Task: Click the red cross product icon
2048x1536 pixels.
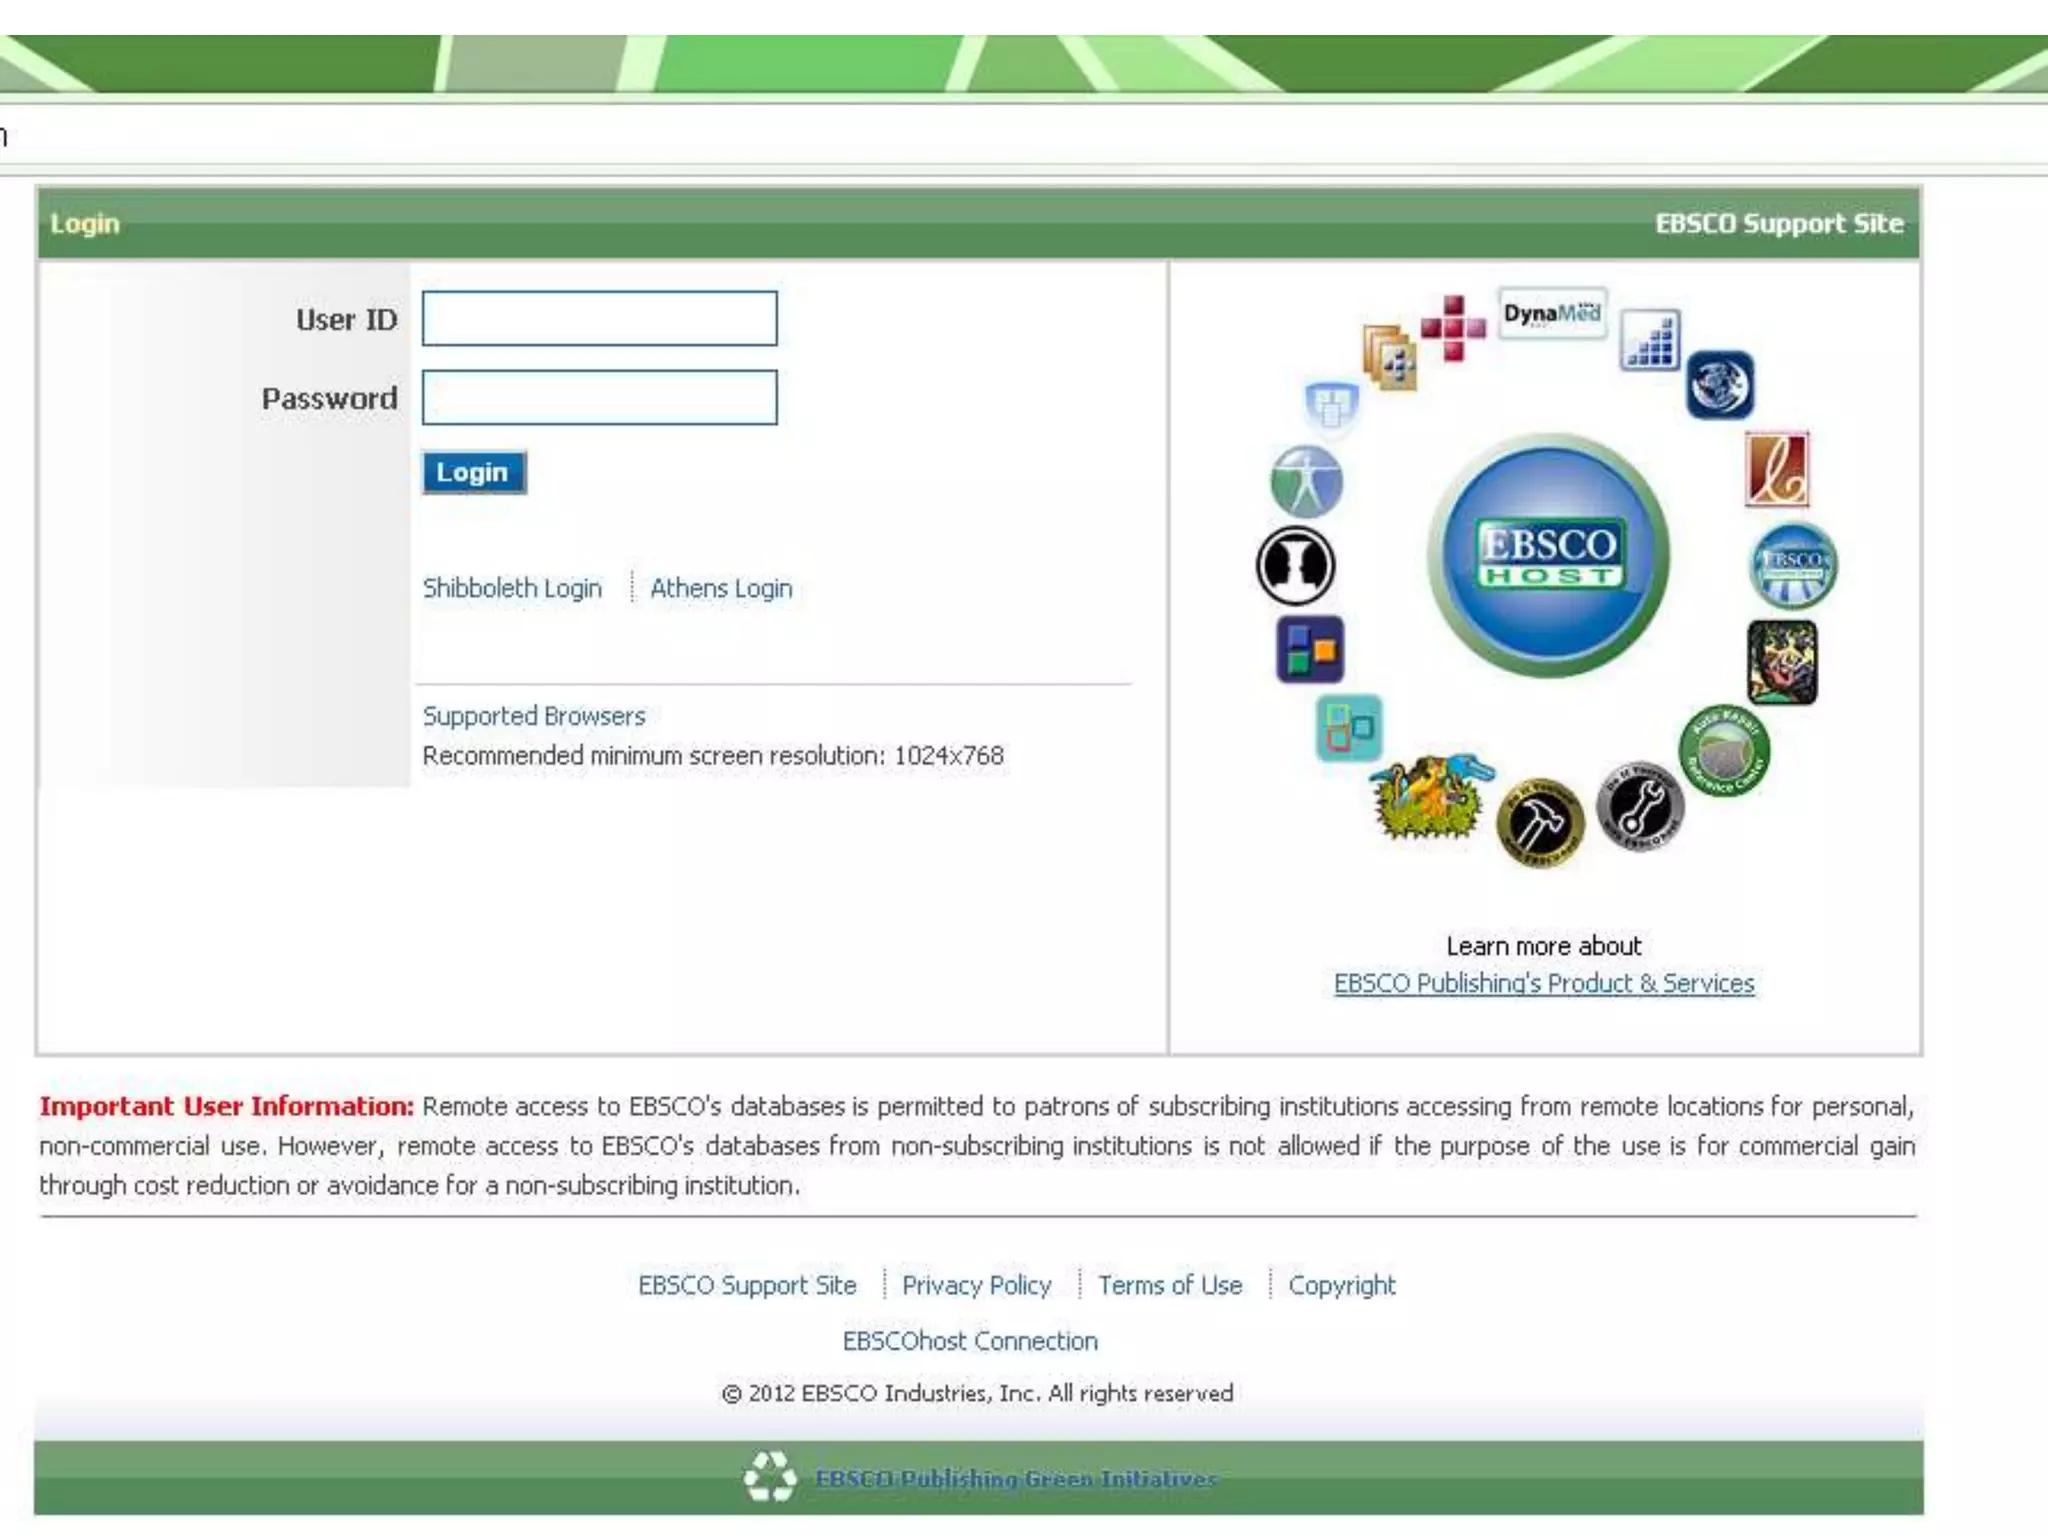Action: (x=1453, y=327)
